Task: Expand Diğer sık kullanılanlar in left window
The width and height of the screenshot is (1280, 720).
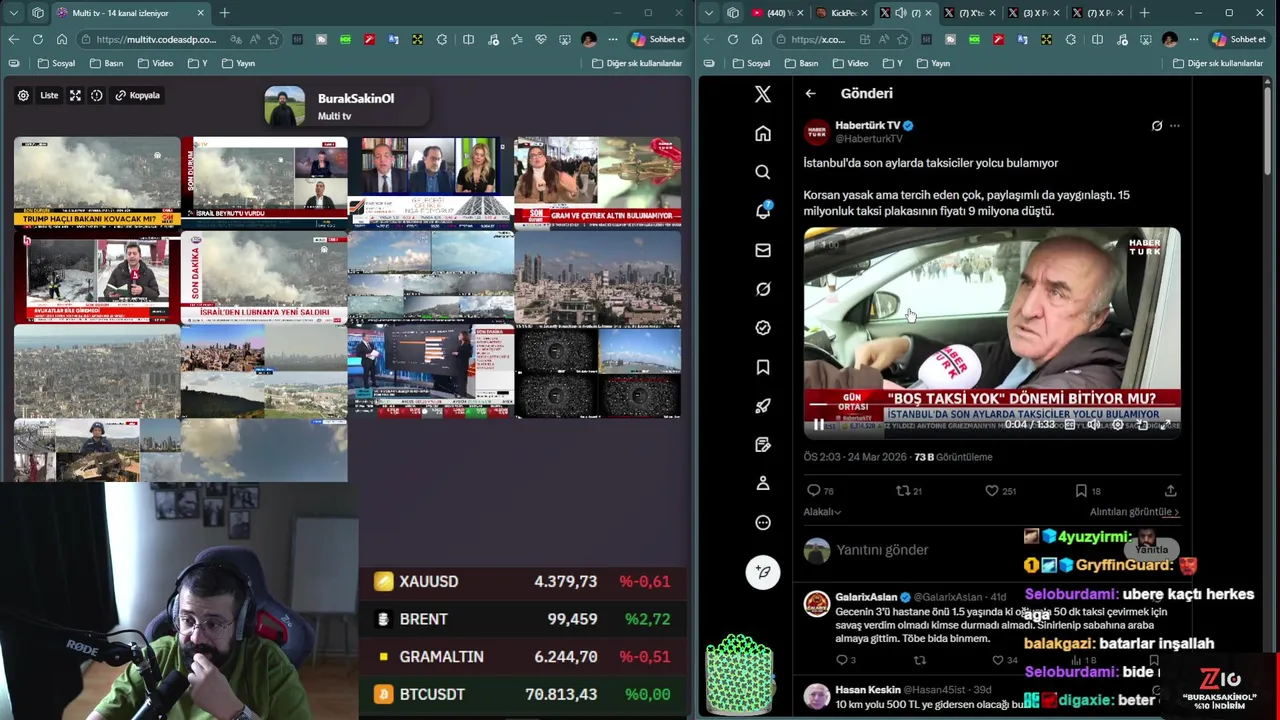Action: coord(637,63)
